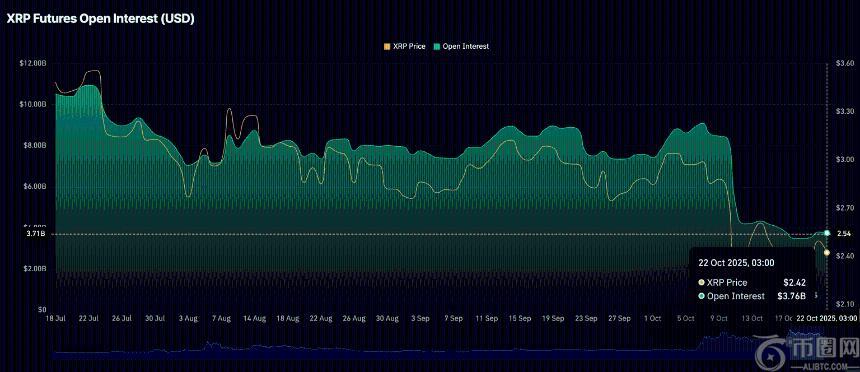Click the 14 Aug date label

point(254,318)
